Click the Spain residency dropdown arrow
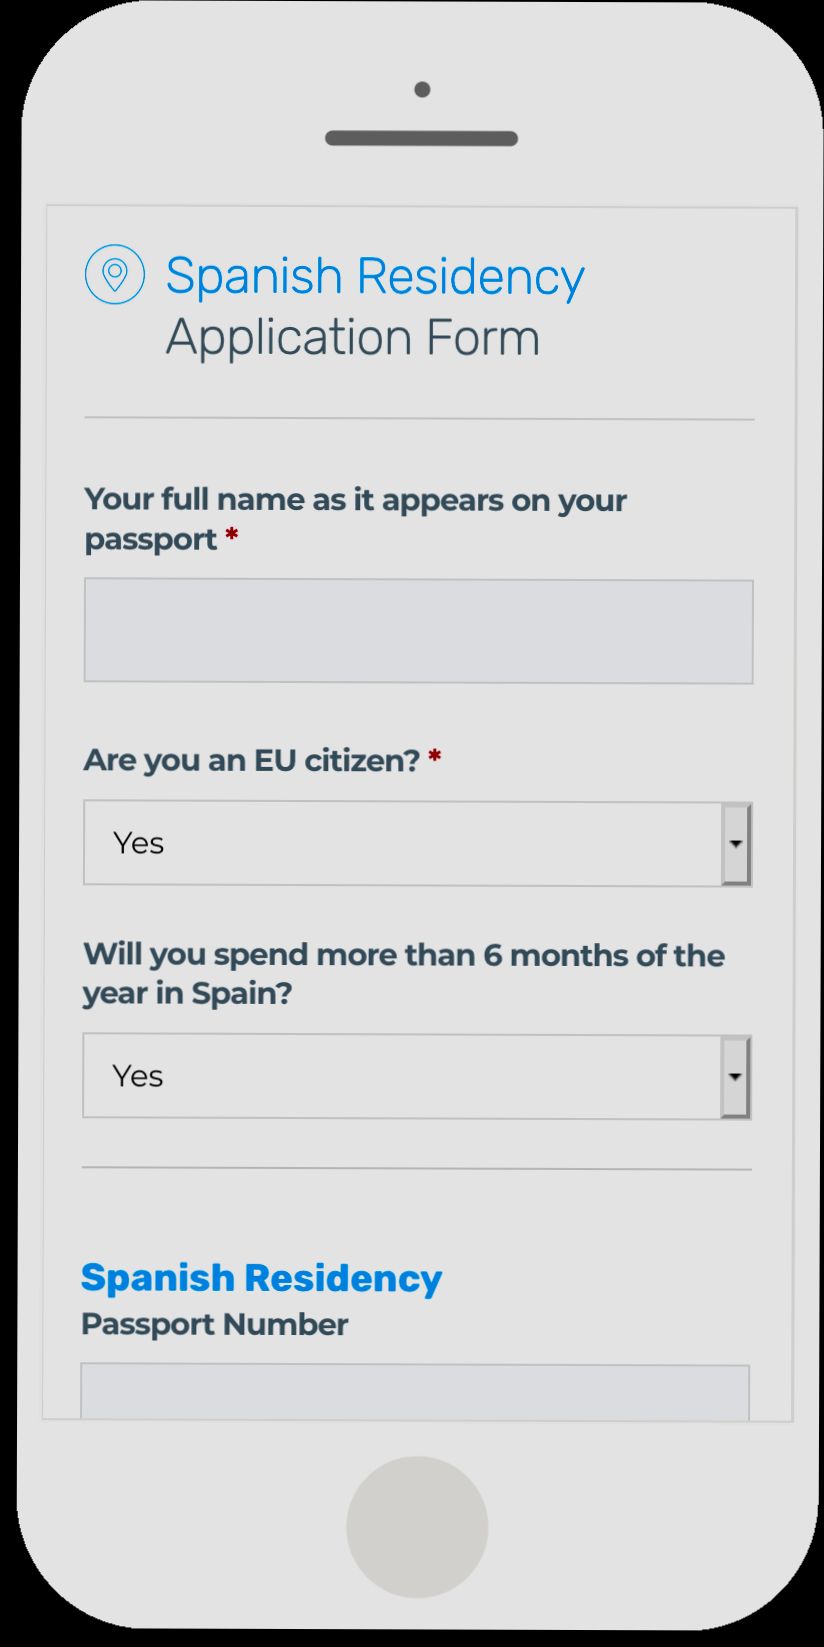This screenshot has height=1647, width=824. point(735,1075)
